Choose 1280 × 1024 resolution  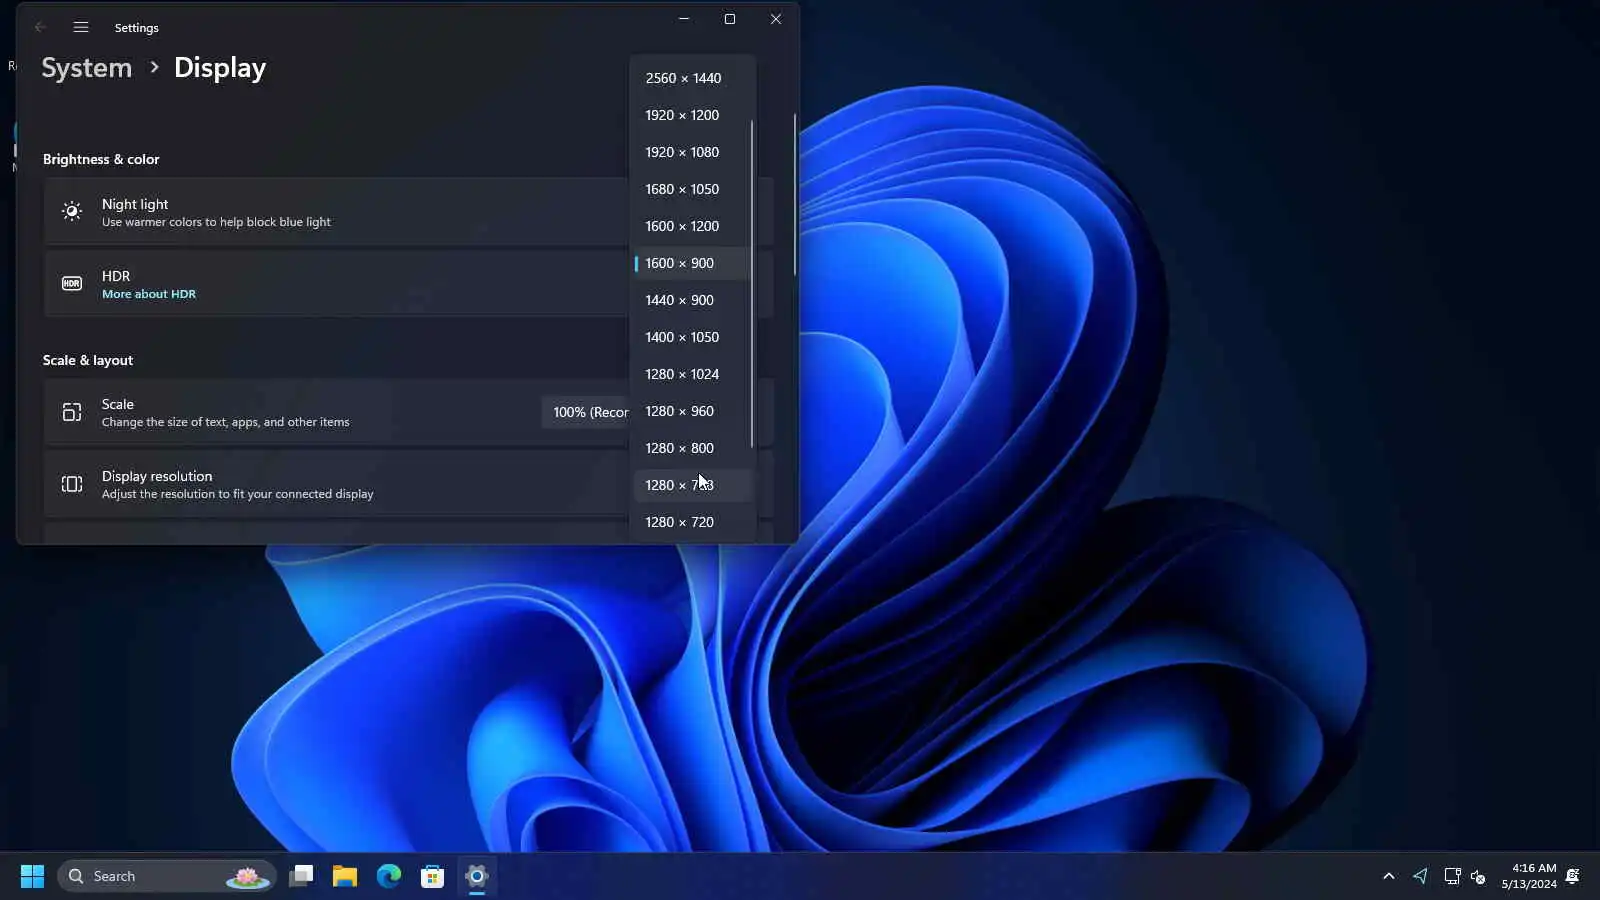coord(693,374)
